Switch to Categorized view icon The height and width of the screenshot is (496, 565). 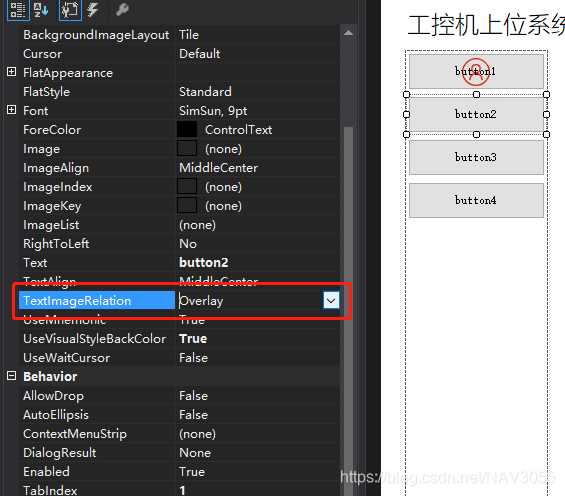tap(18, 9)
